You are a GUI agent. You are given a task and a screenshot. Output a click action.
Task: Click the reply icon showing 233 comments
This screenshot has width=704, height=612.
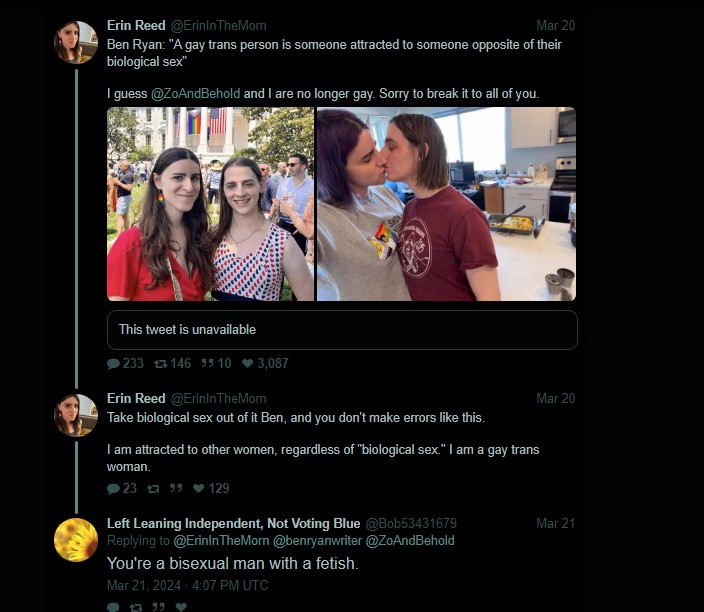(x=113, y=364)
